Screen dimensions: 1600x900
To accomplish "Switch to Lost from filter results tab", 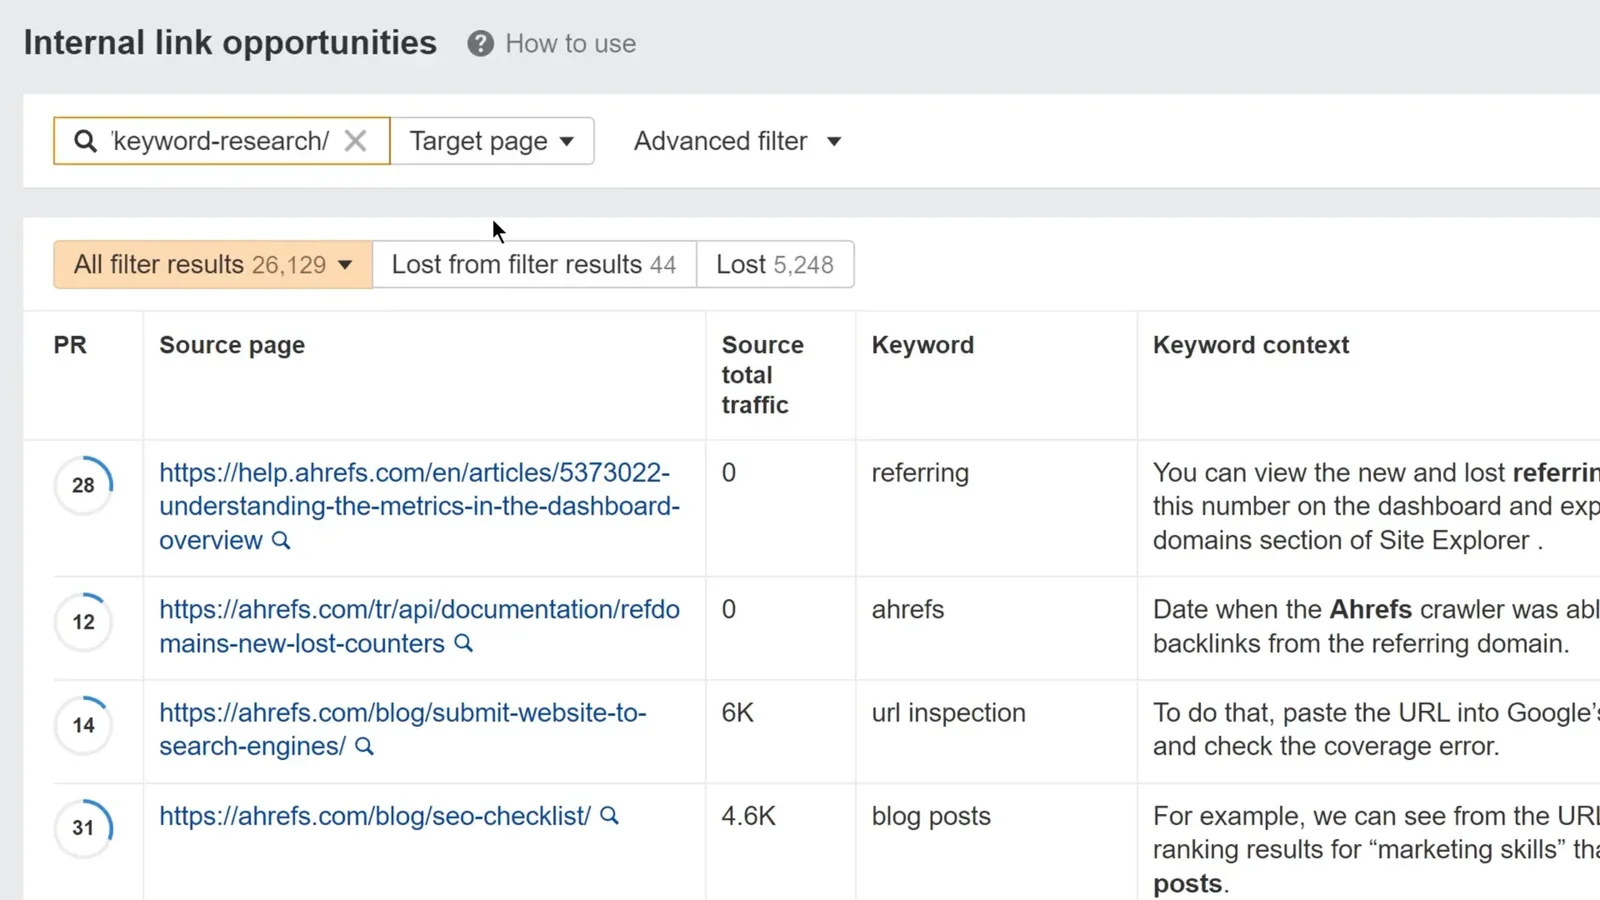I will pyautogui.click(x=534, y=265).
